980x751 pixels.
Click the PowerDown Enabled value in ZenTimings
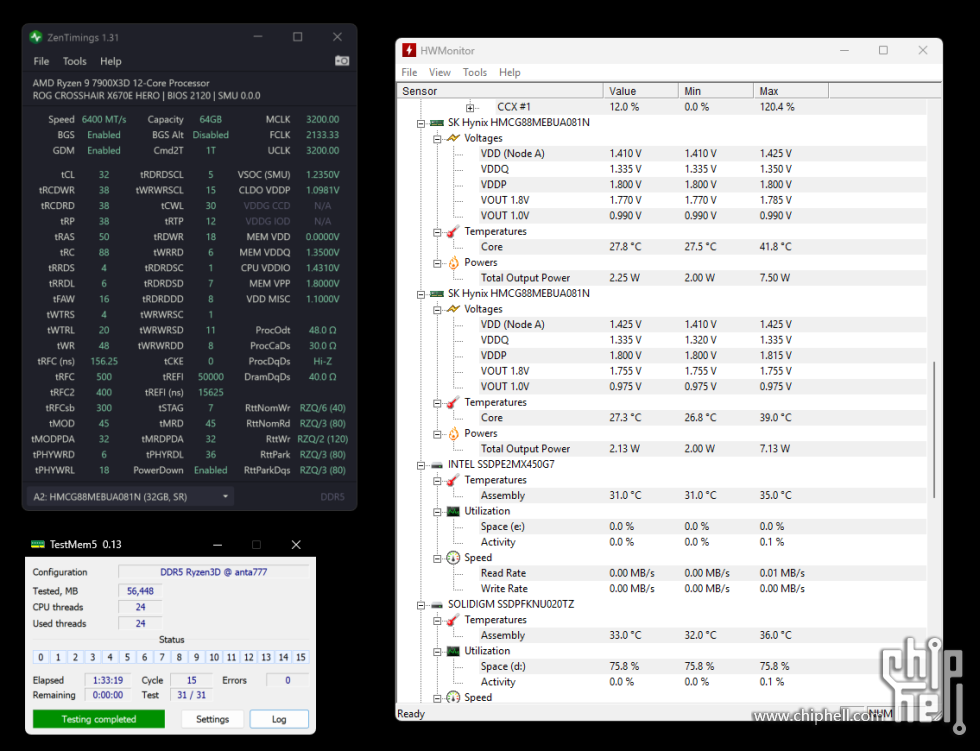tap(211, 470)
